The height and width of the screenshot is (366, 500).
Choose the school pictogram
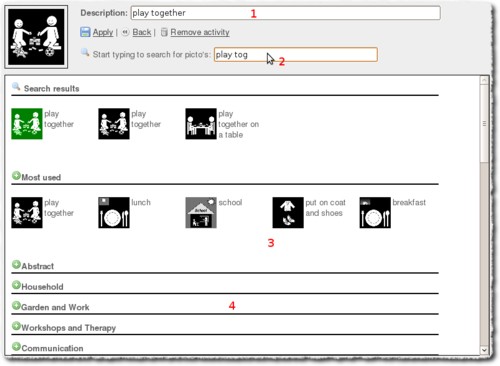201,213
